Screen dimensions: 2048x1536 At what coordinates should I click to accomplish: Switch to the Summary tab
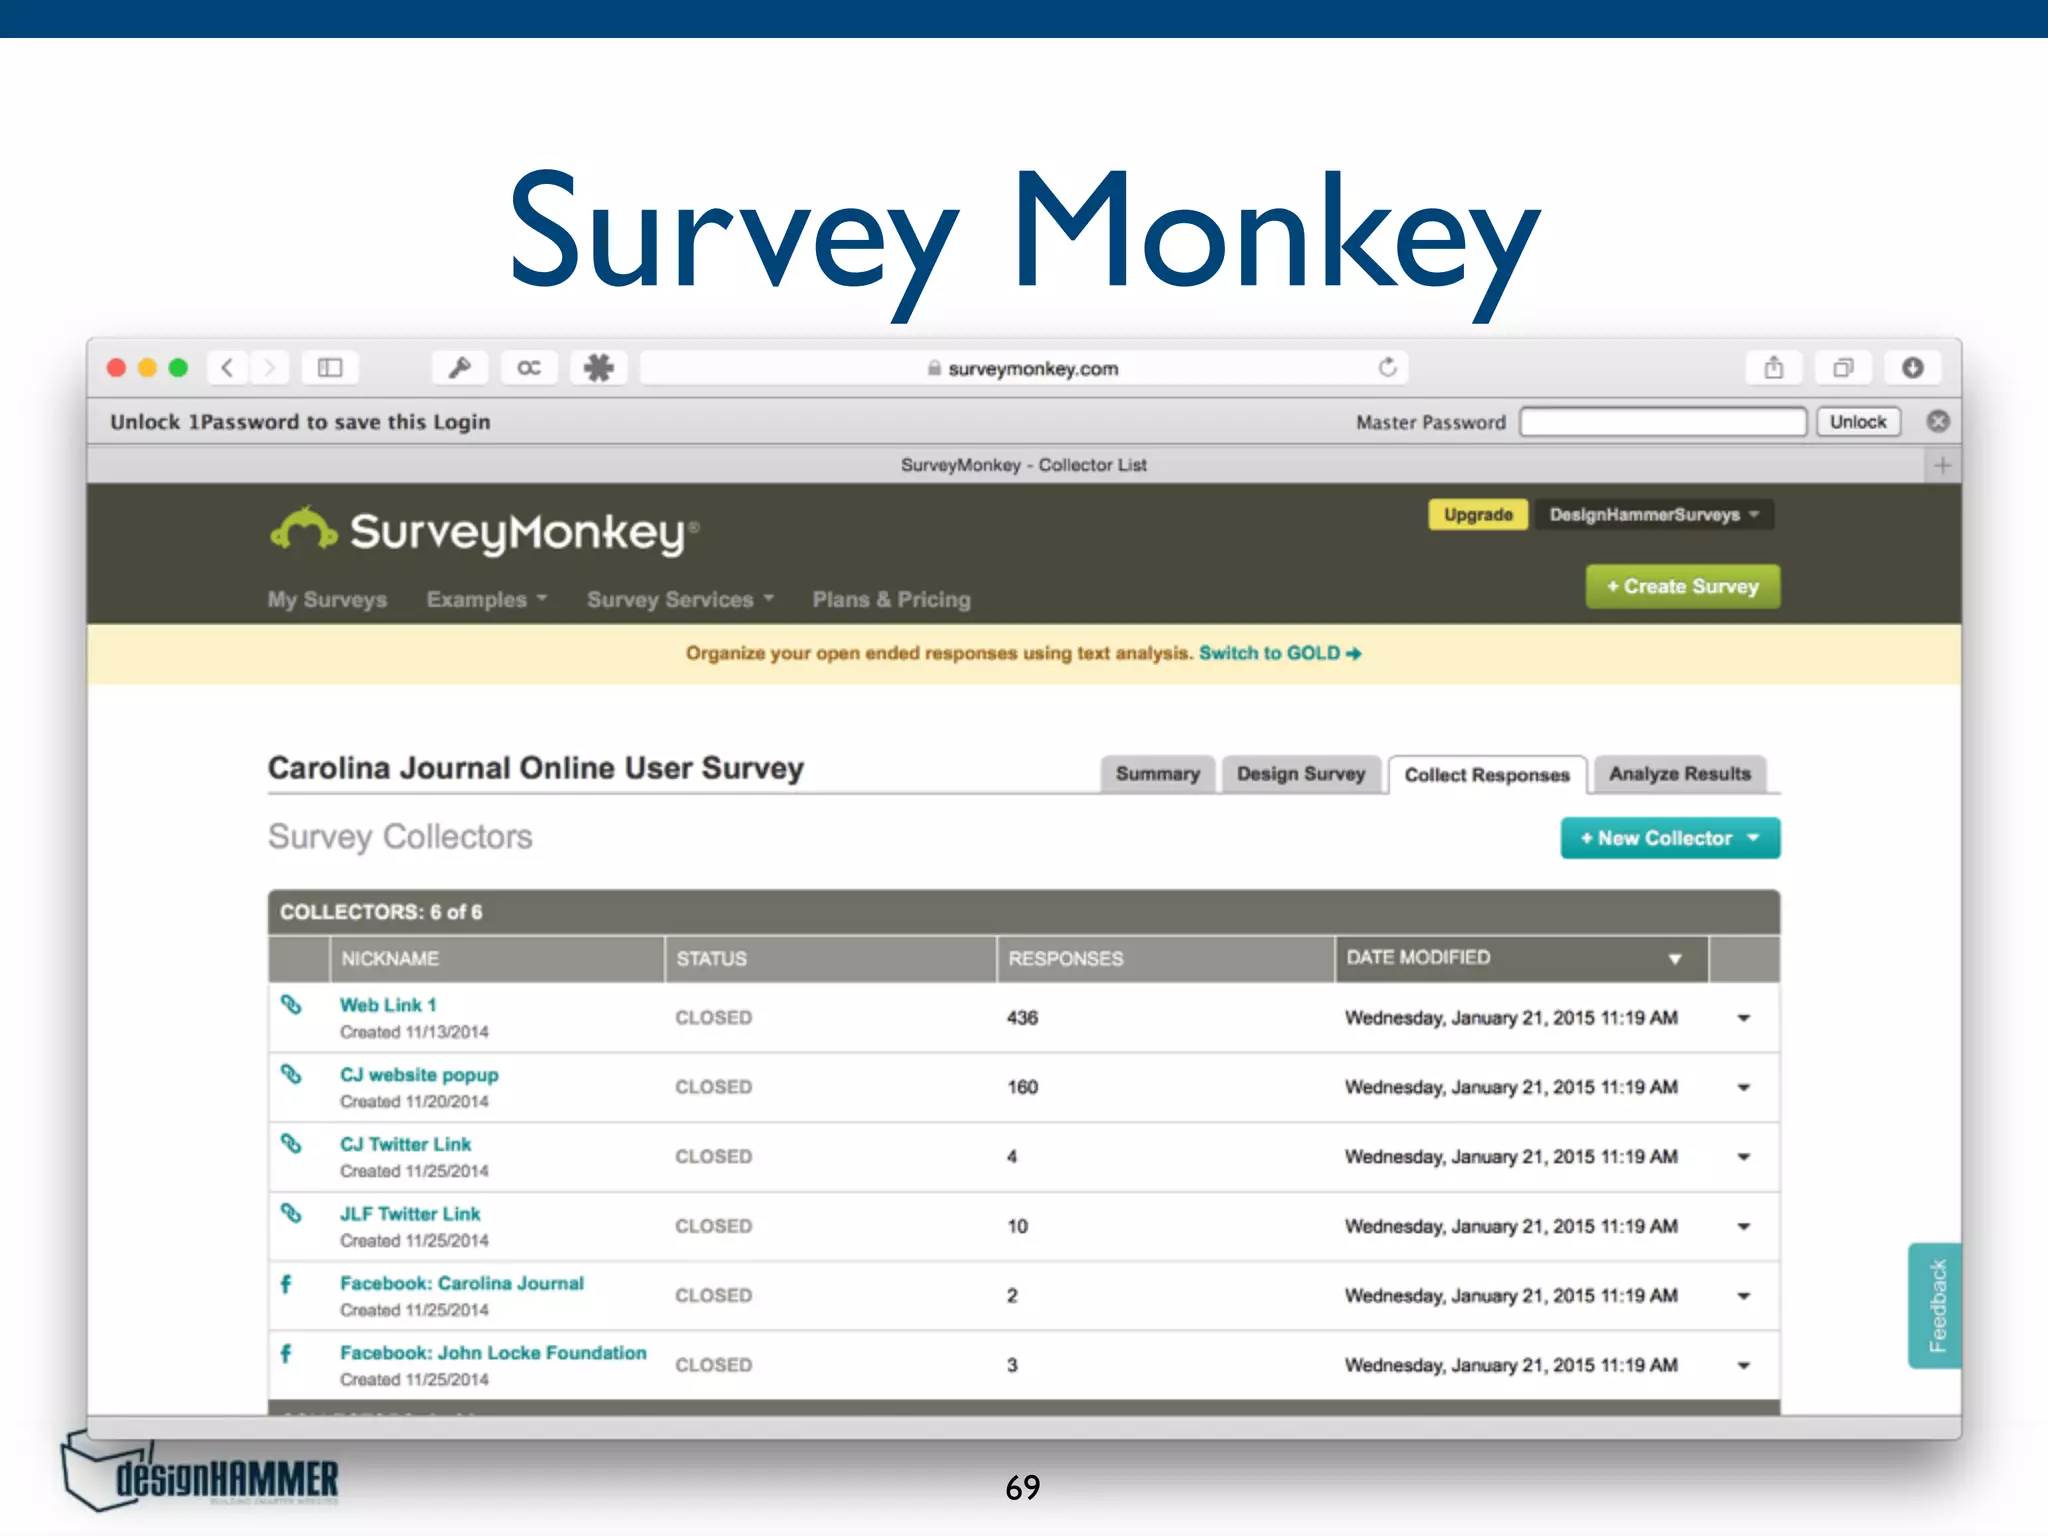[x=1158, y=774]
